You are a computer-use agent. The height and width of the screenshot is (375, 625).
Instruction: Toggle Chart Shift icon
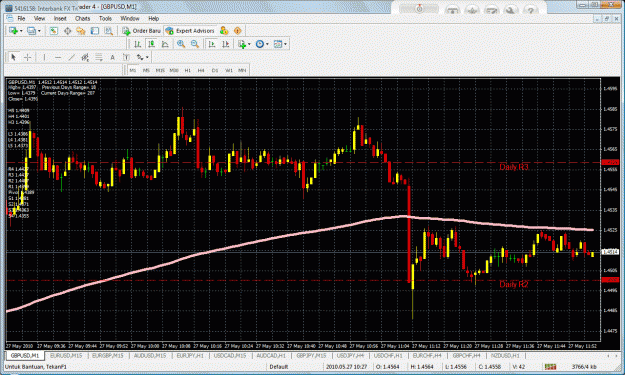click(x=225, y=44)
